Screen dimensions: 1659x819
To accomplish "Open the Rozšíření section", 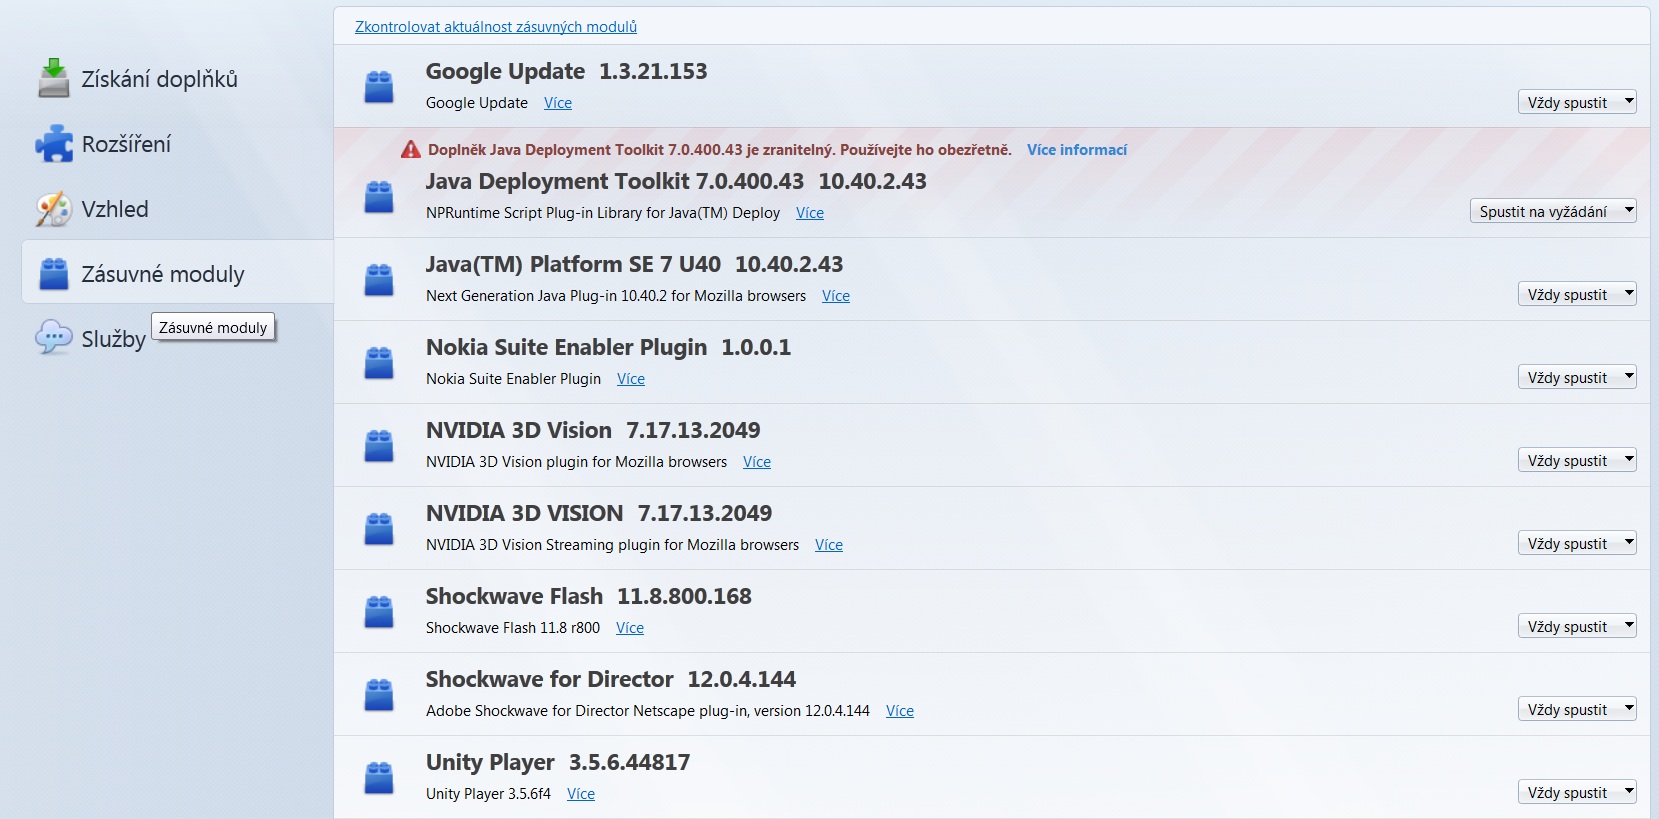I will (x=126, y=144).
